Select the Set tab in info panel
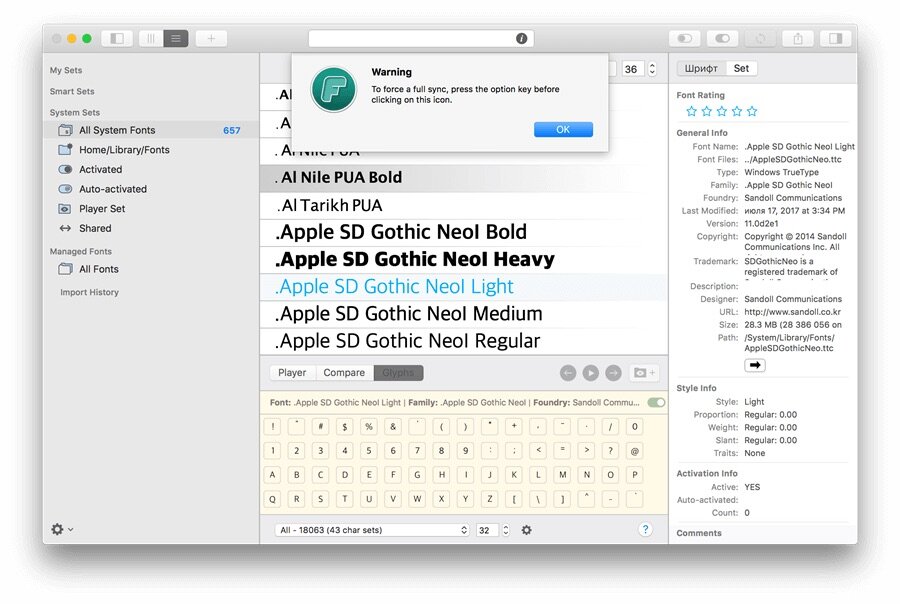 741,68
